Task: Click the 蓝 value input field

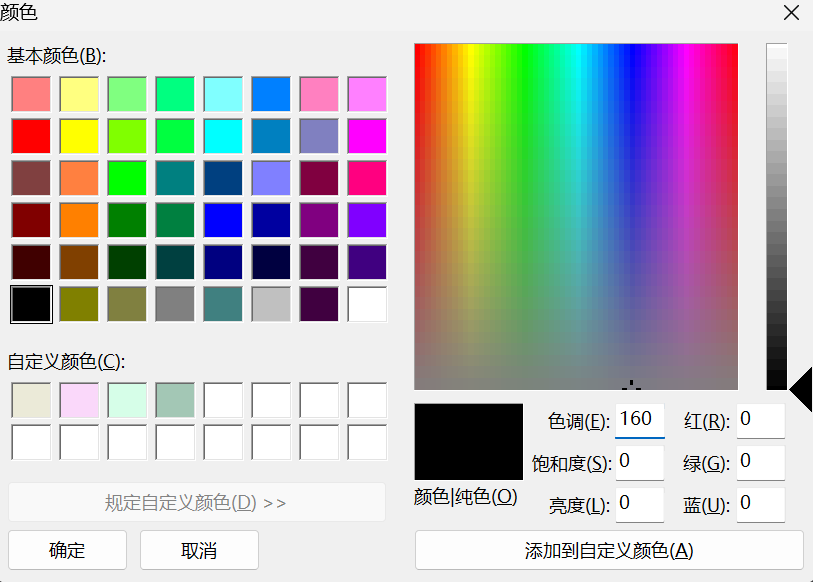Action: point(760,504)
